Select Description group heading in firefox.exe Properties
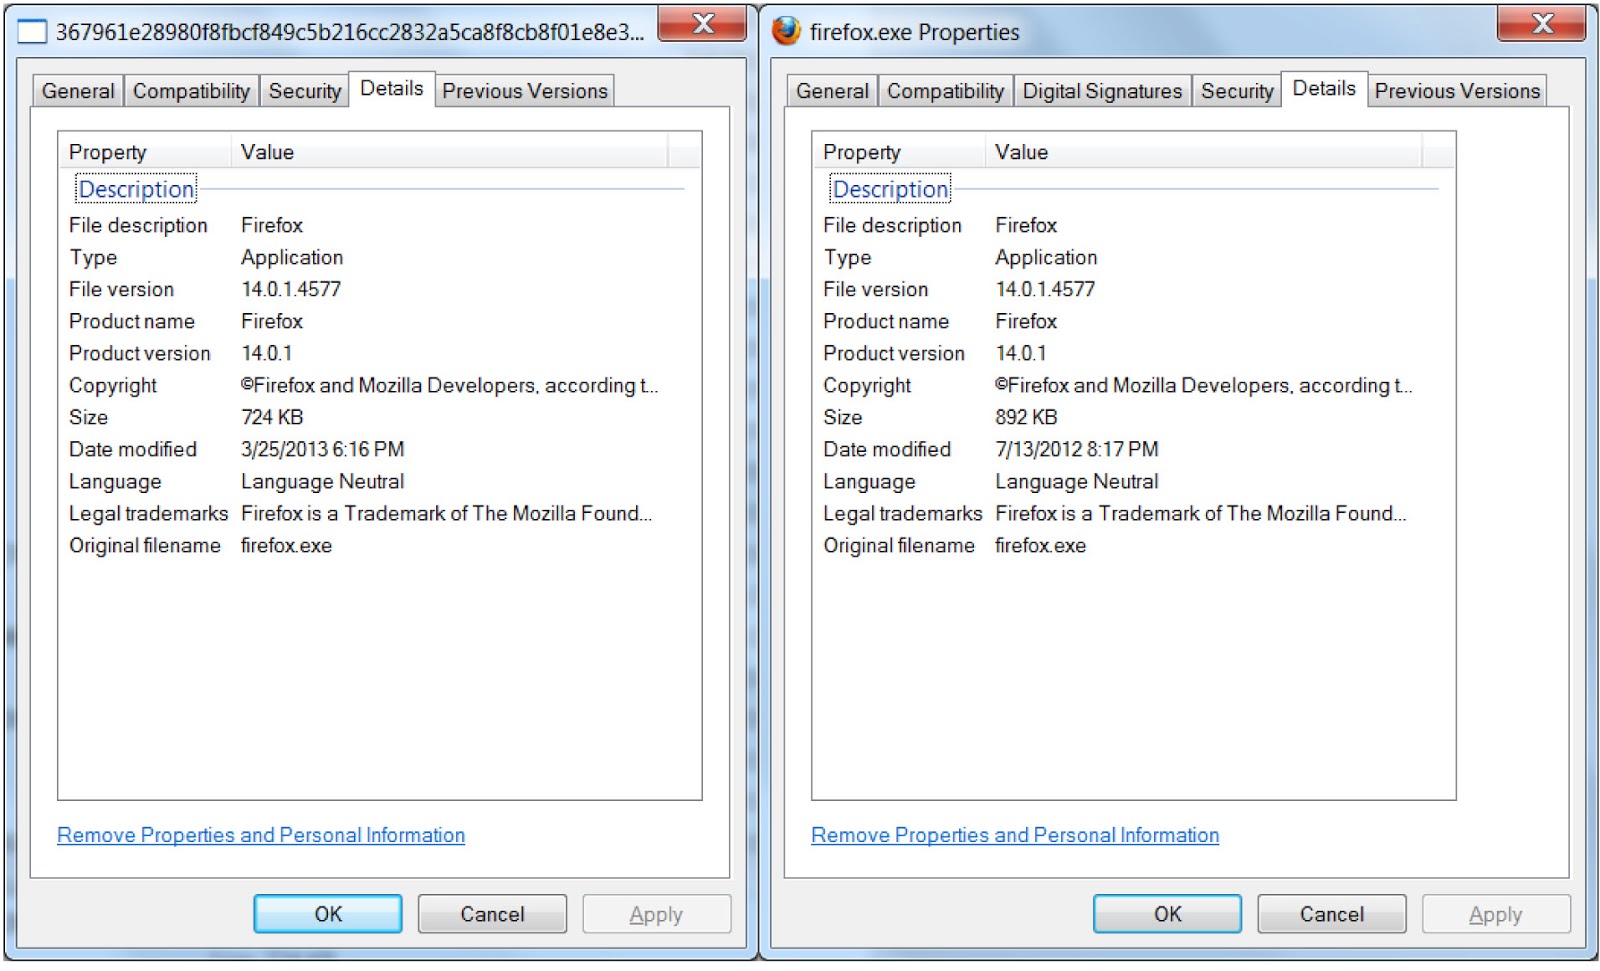This screenshot has width=1600, height=971. pos(890,189)
